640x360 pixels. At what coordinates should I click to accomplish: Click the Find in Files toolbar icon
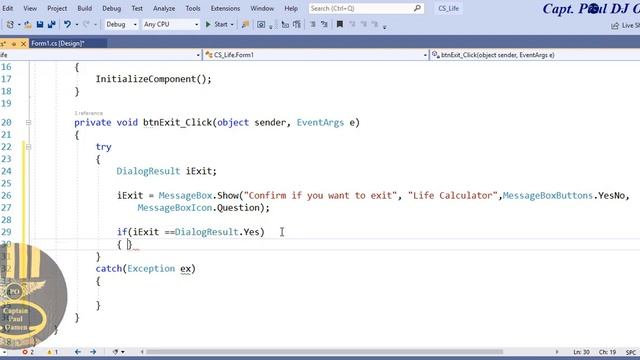245,24
